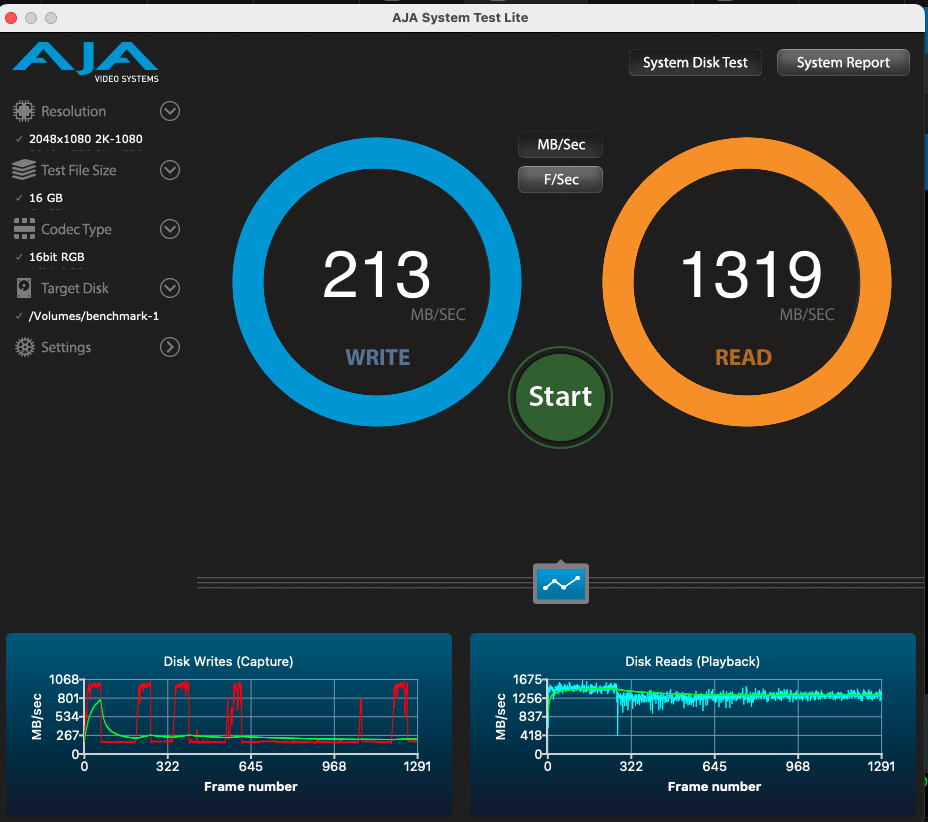Click inside the Disk Reads graph plot
Screen dimensions: 928x822
(714, 717)
